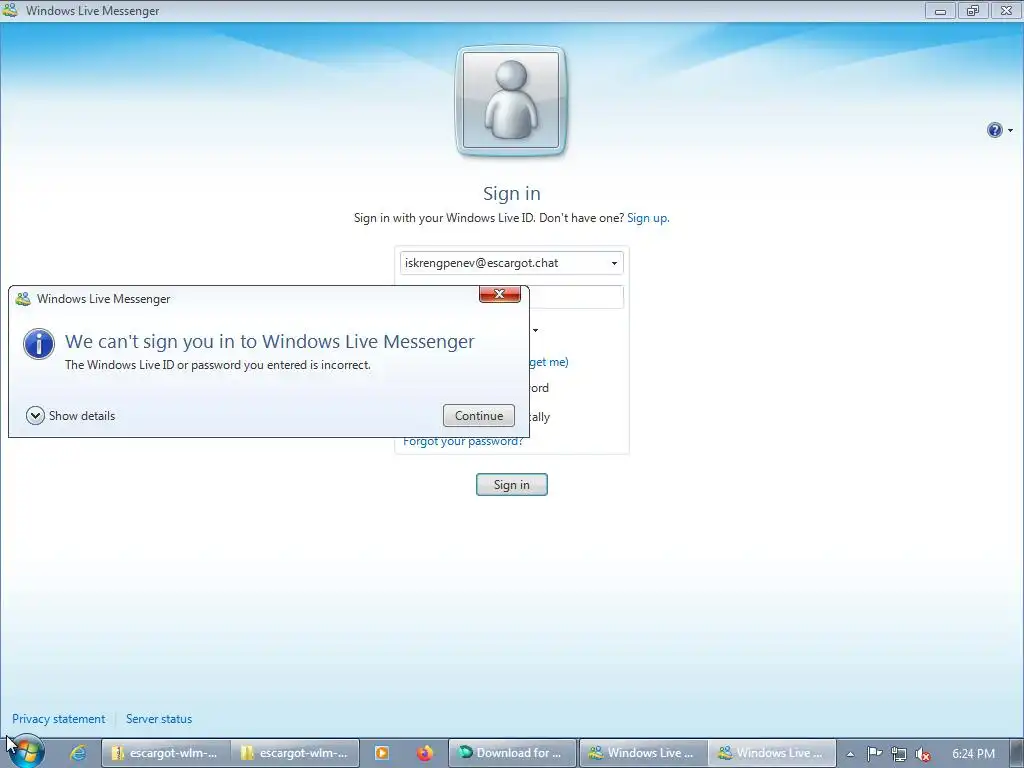Click the password input field
1024x768 pixels.
(x=576, y=297)
